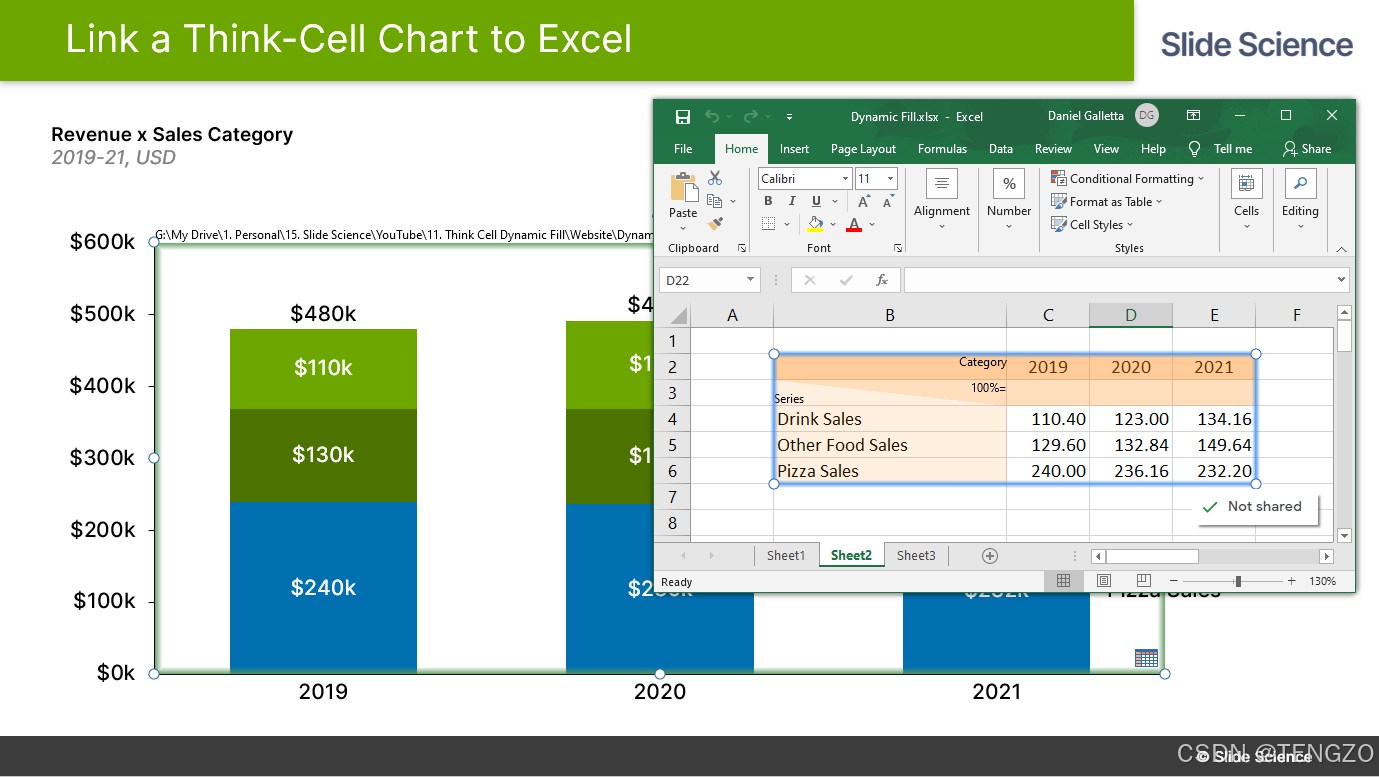The width and height of the screenshot is (1379, 777).
Task: Click the Redo arrow in Excel
Action: [750, 117]
